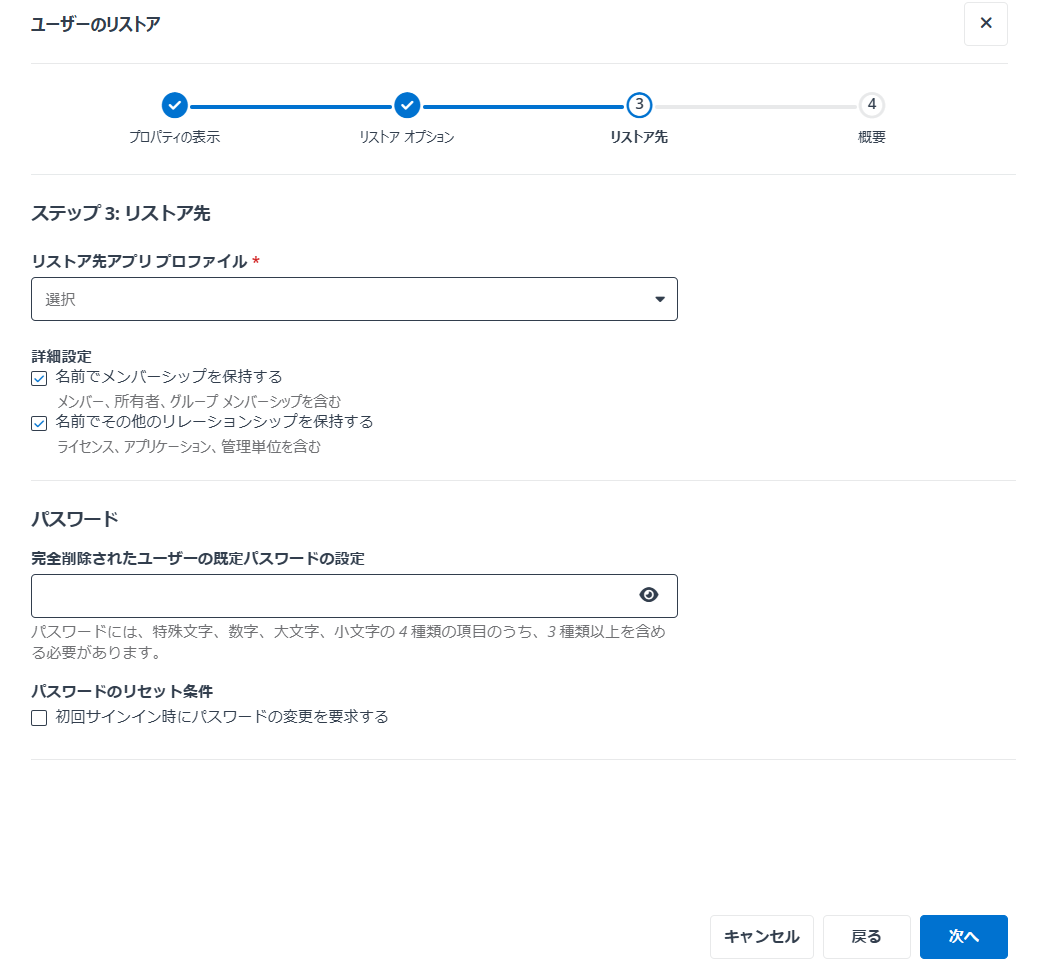Screen dimensions: 1042x964
Task: Click the キャンセル button
Action: (762, 937)
